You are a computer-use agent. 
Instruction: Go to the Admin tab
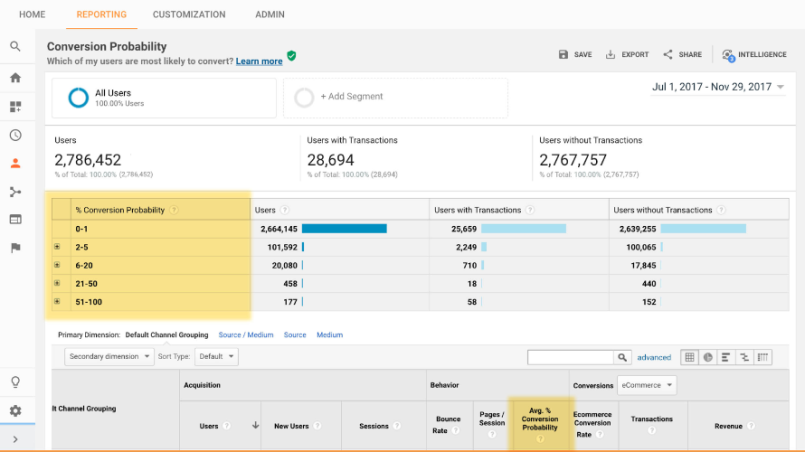pos(270,15)
